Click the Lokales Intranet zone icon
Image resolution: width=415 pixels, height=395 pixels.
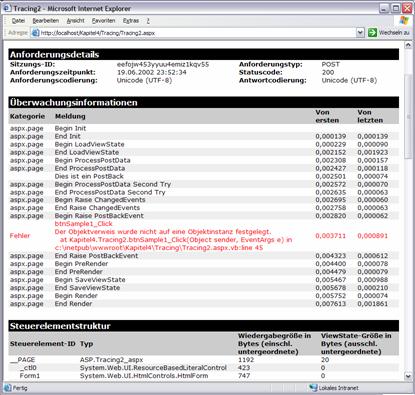313,388
